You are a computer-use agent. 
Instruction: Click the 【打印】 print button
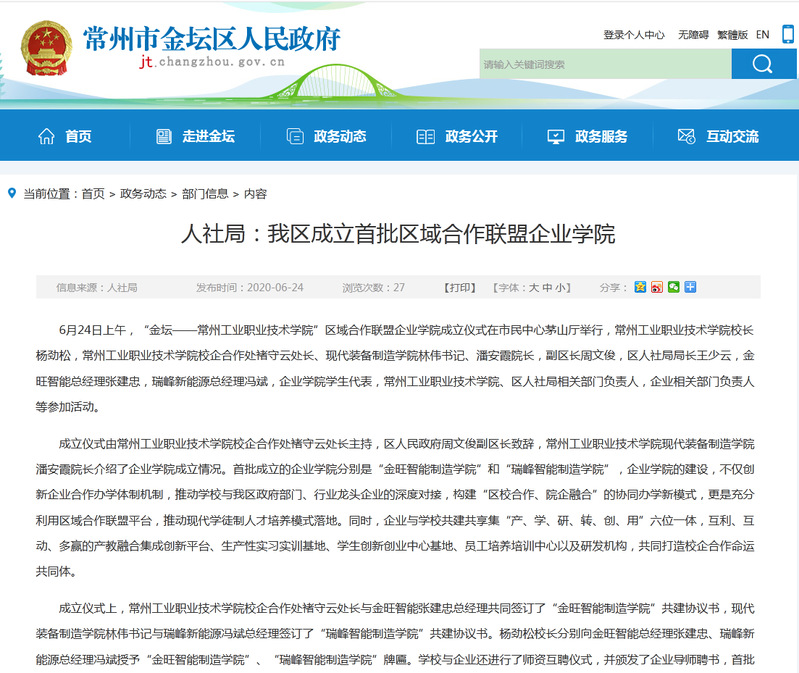point(460,287)
